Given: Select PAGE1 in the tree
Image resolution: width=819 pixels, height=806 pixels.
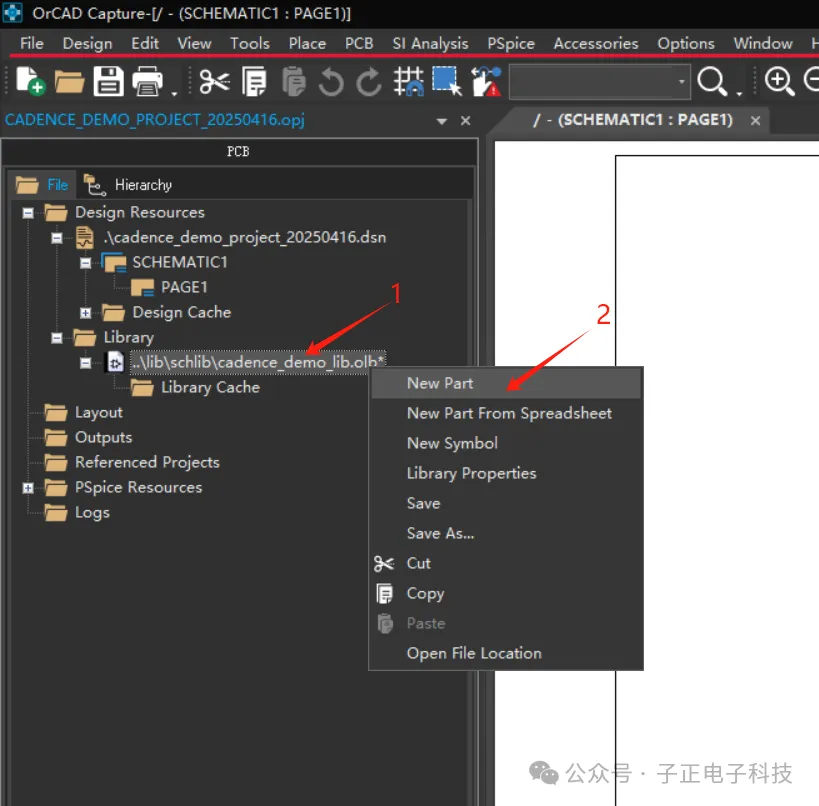Looking at the screenshot, I should [184, 287].
